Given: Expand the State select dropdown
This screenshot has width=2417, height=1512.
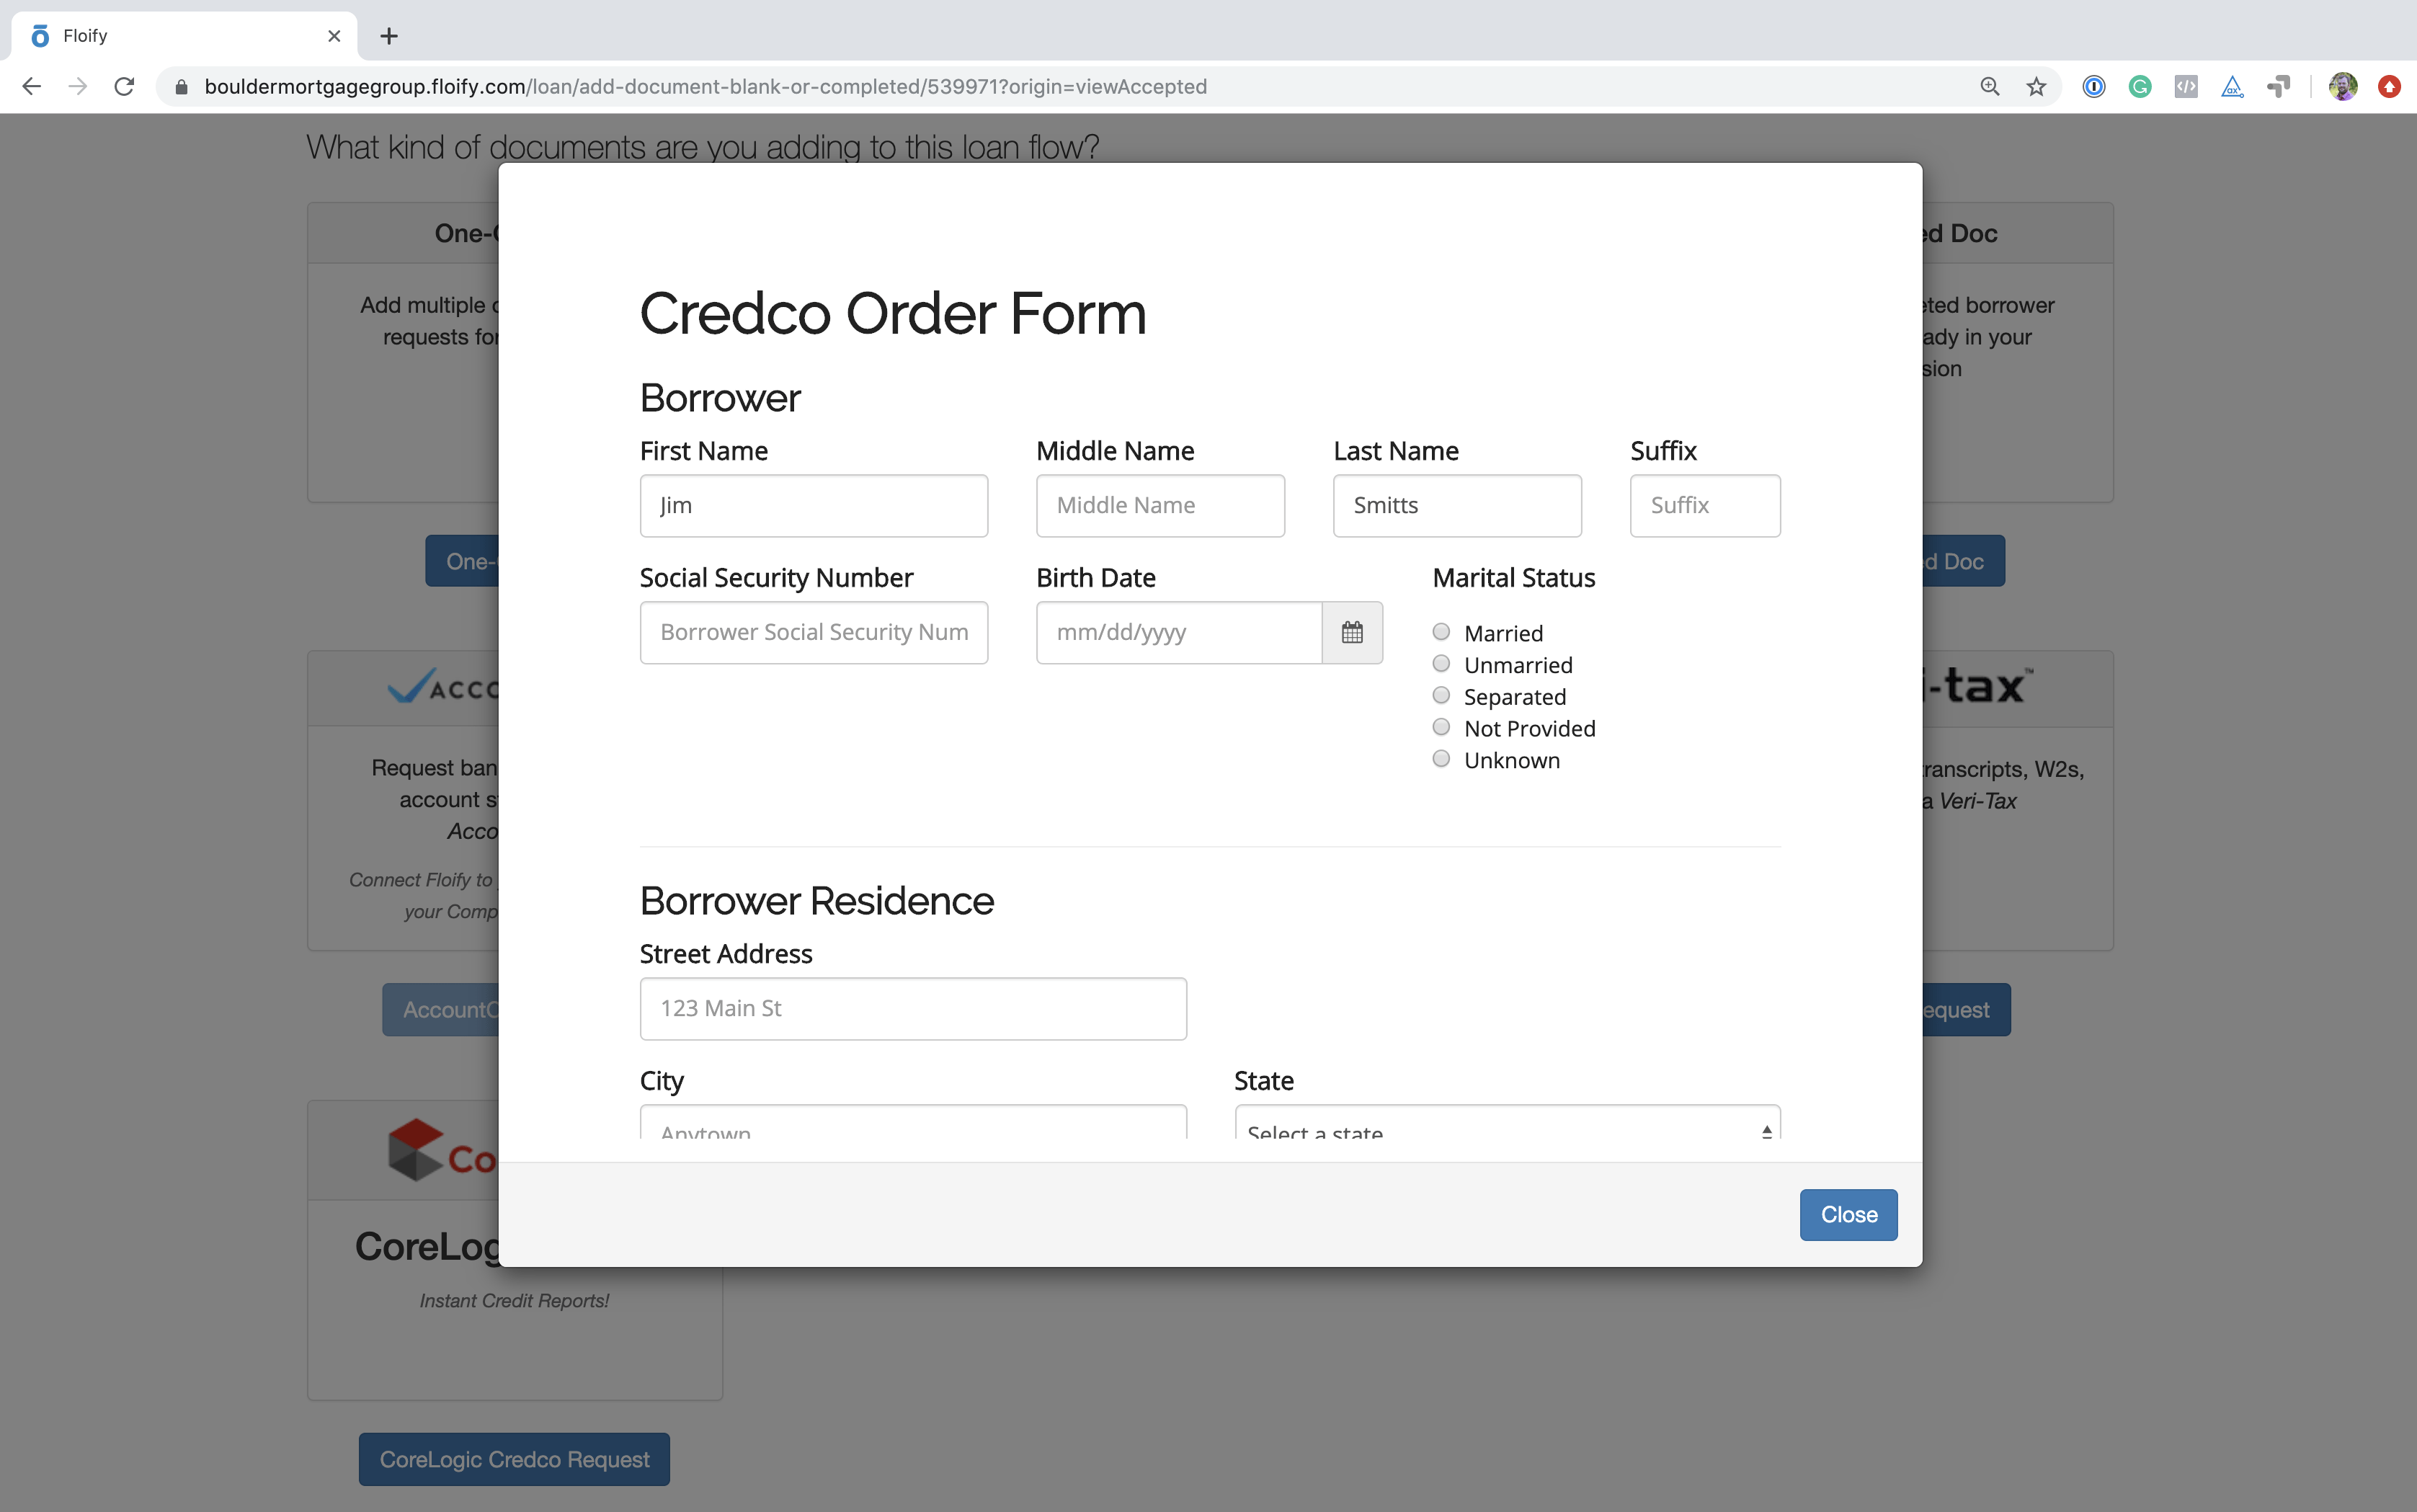Looking at the screenshot, I should (x=1507, y=1125).
